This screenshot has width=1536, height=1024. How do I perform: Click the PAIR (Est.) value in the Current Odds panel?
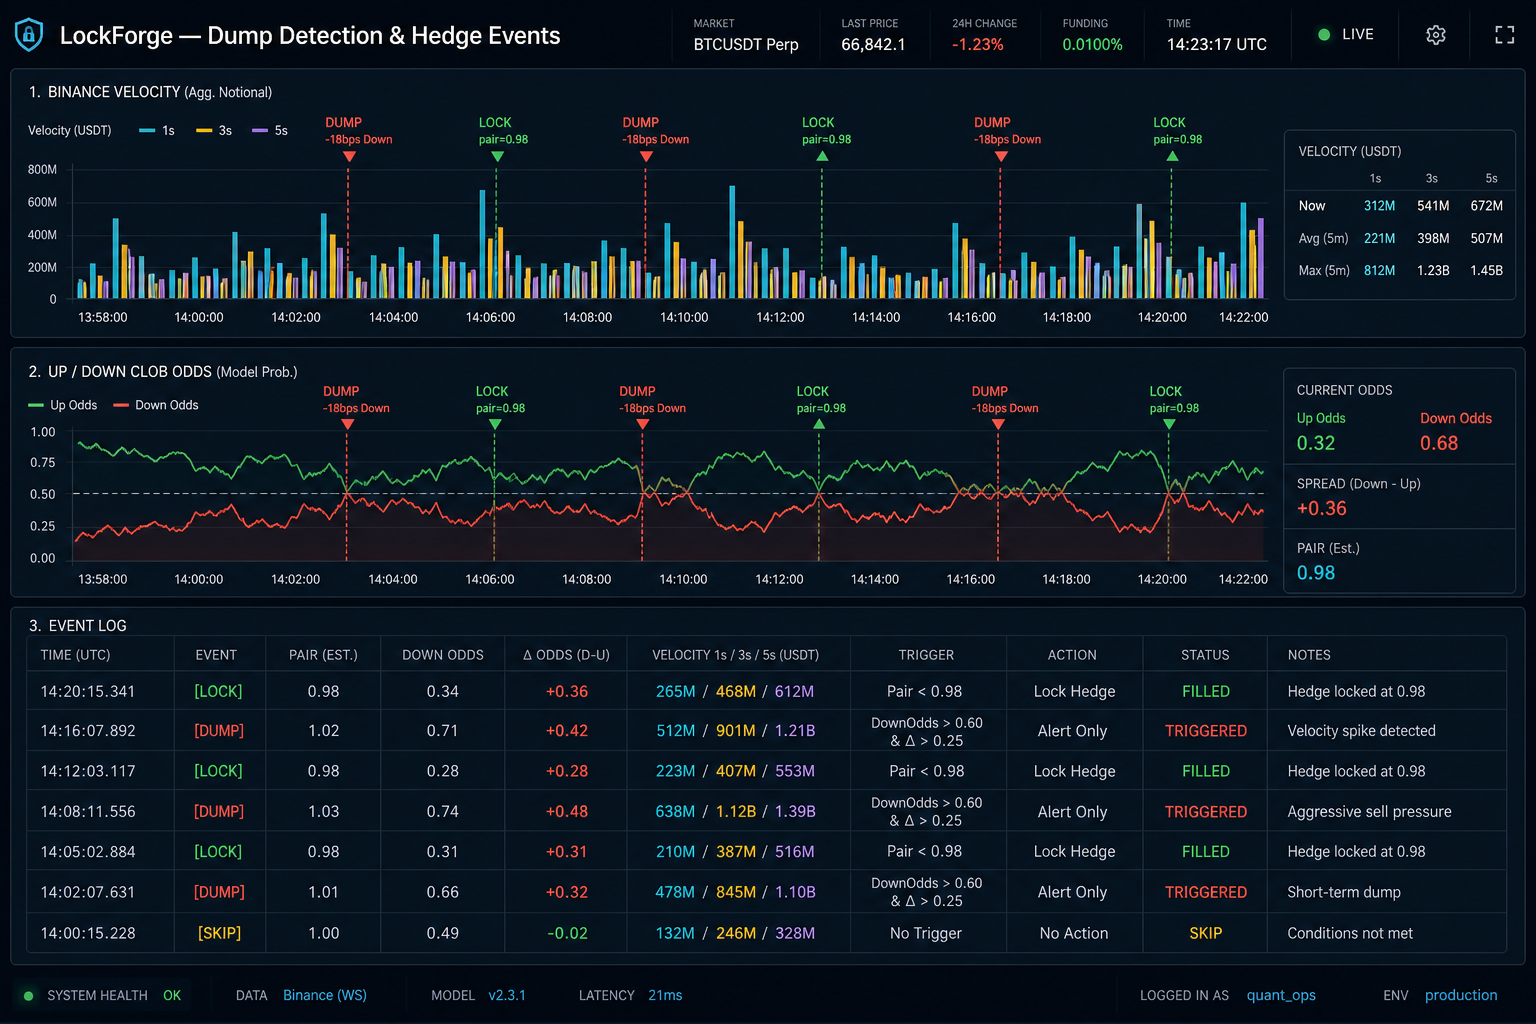click(1316, 573)
